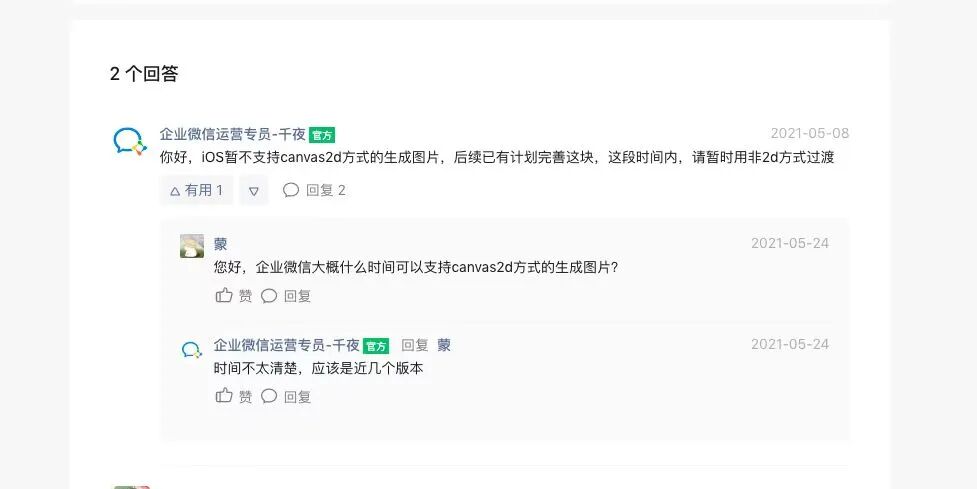Screen dimensions: 977x489
Task: Click 企业微信 avatar of first answer
Action: [x=130, y=141]
